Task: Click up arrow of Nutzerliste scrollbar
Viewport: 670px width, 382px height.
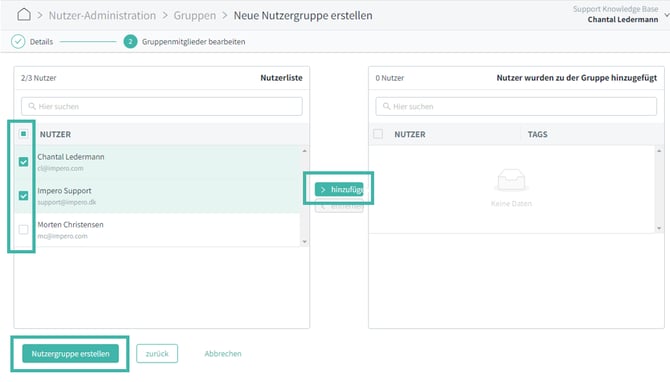Action: [304, 151]
